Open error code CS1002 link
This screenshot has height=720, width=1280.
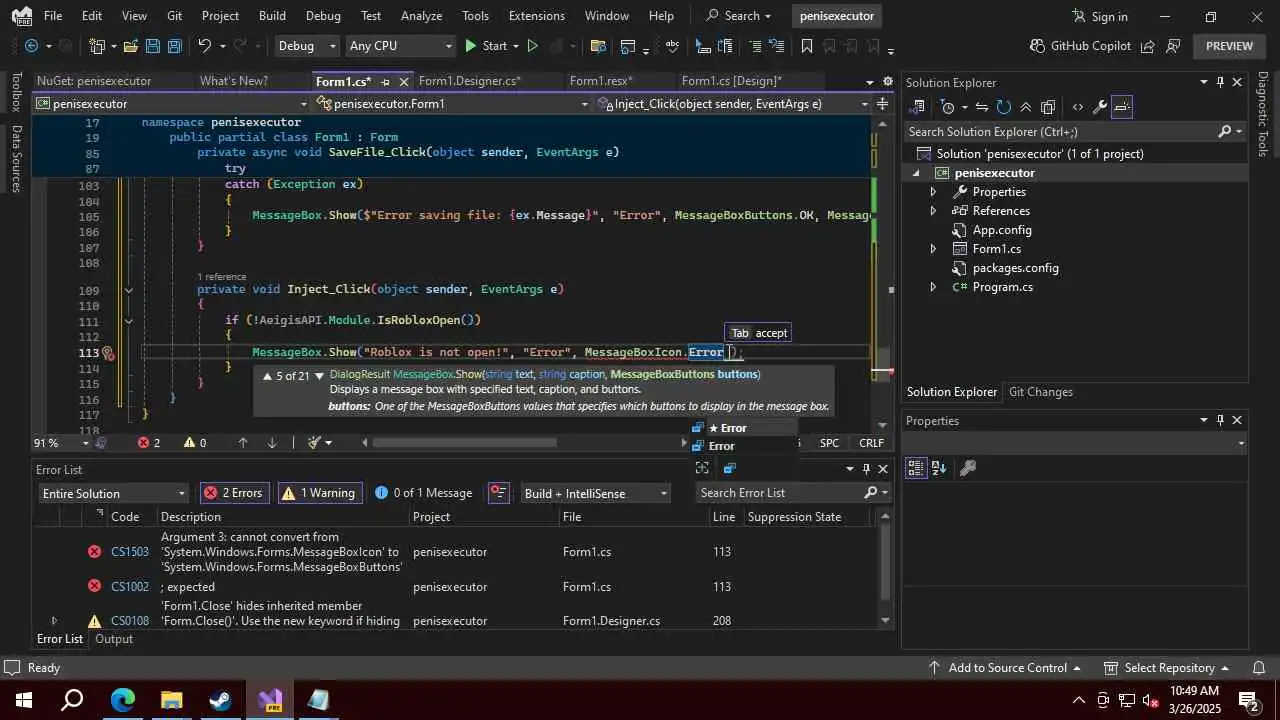[130, 587]
